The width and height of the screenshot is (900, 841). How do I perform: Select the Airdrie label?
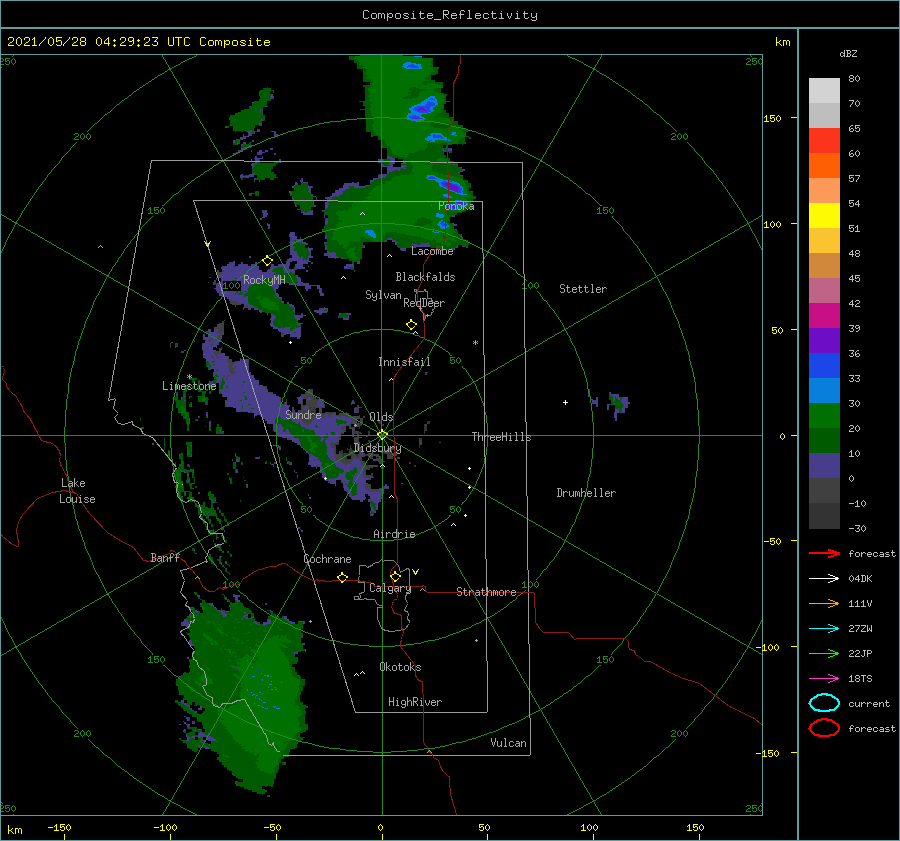[x=394, y=534]
